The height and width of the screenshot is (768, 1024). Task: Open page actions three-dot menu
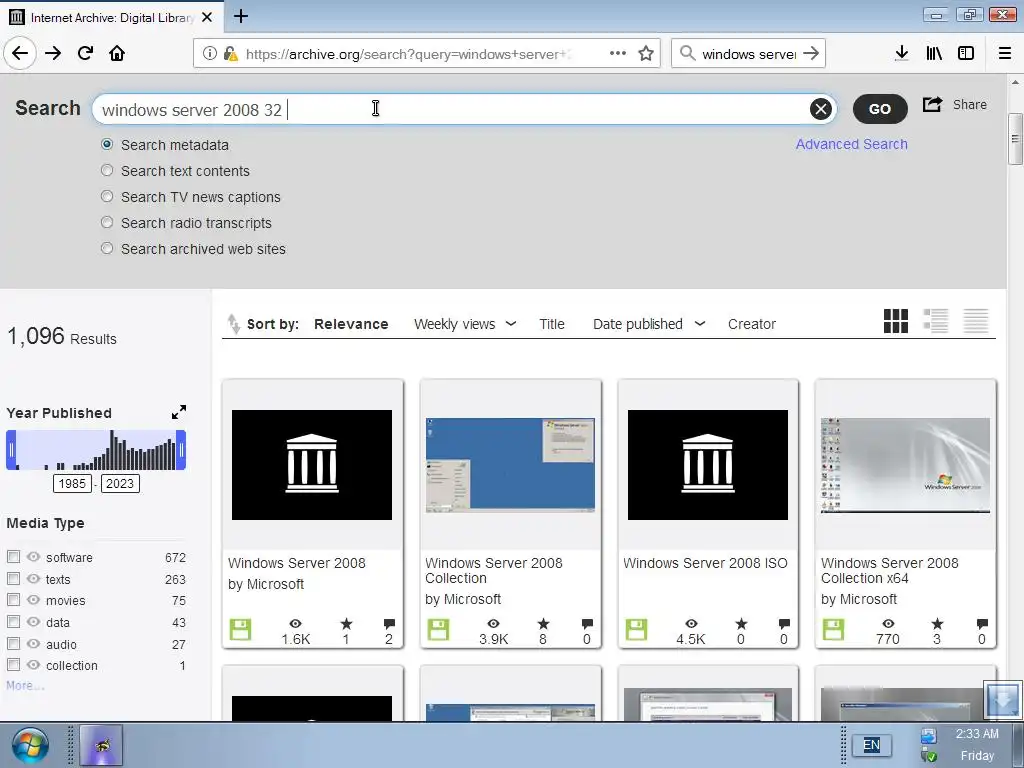(x=618, y=54)
